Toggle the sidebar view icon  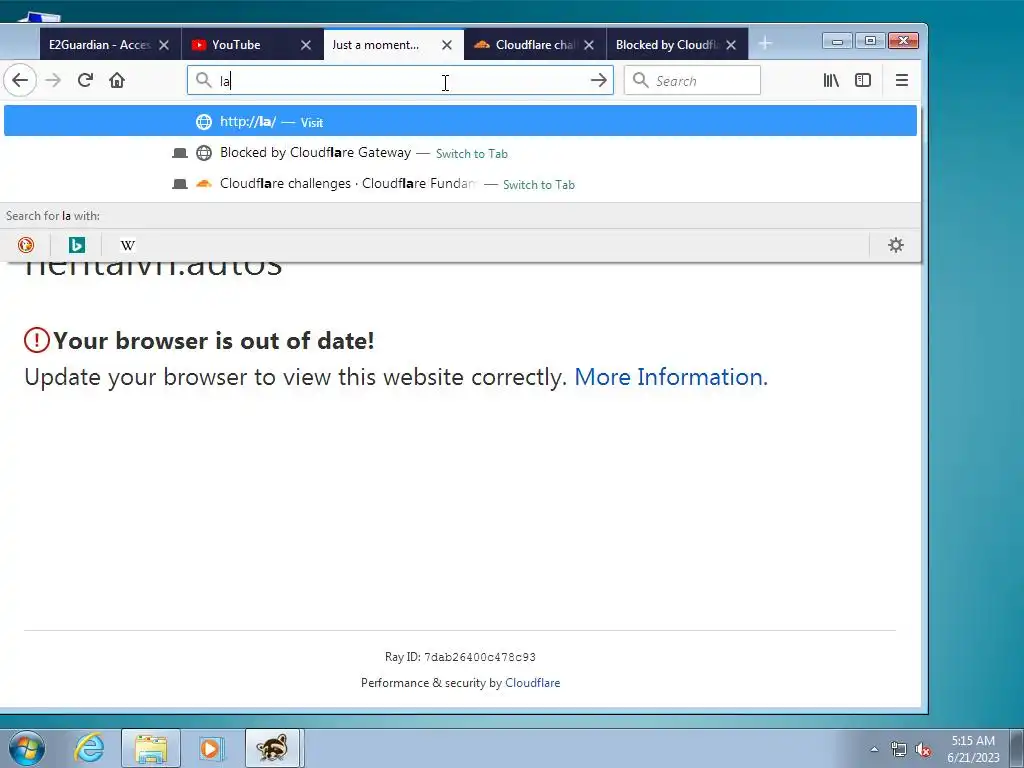863,80
